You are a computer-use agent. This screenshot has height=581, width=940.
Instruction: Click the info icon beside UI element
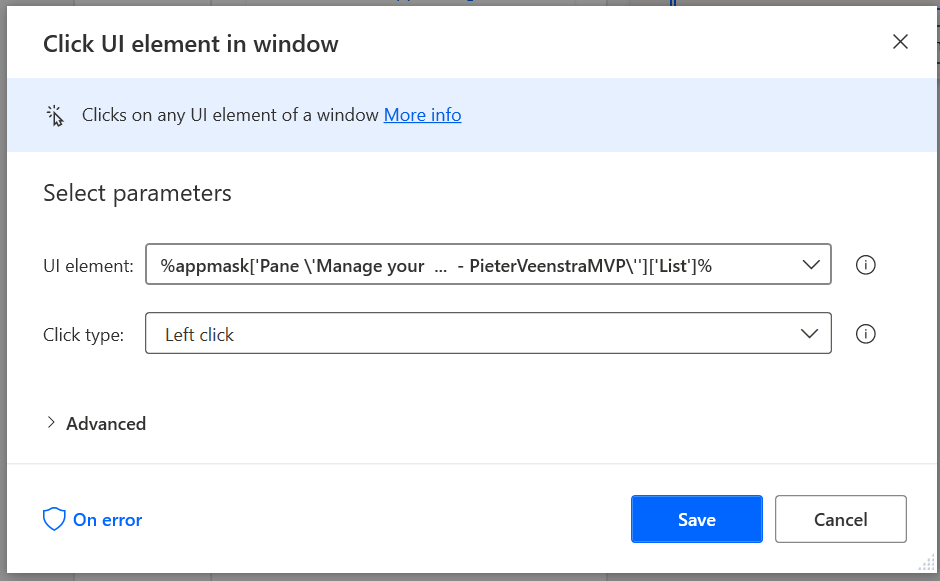(865, 264)
